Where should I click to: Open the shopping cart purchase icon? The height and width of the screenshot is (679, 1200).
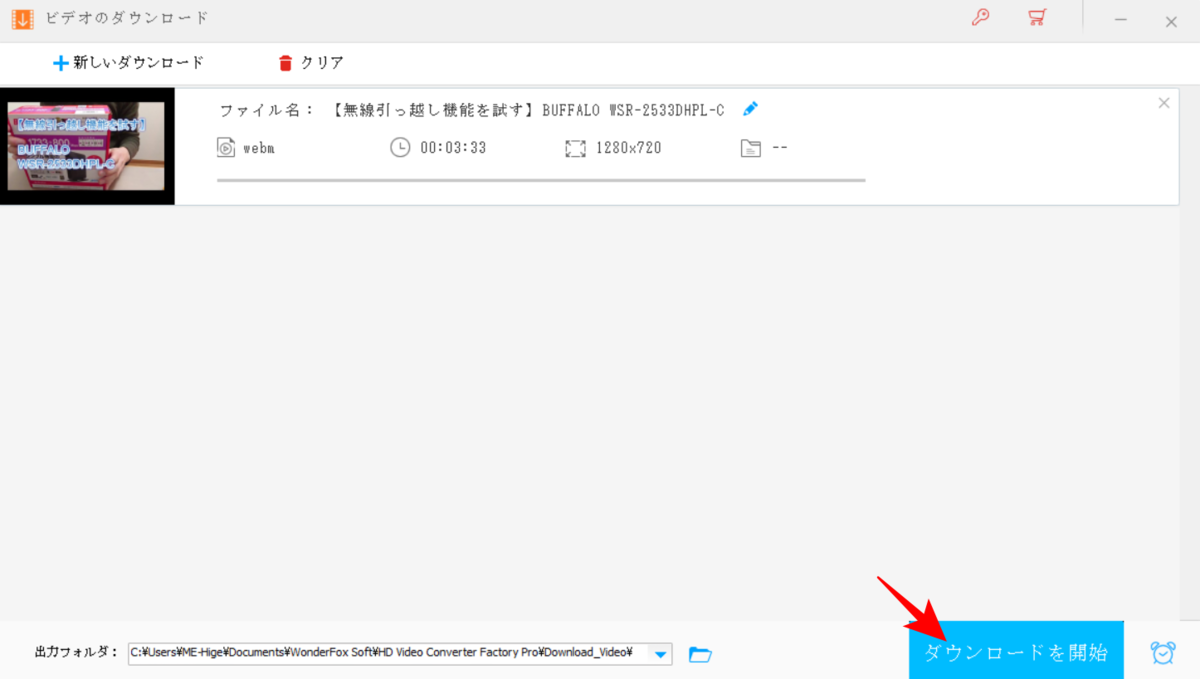1037,18
